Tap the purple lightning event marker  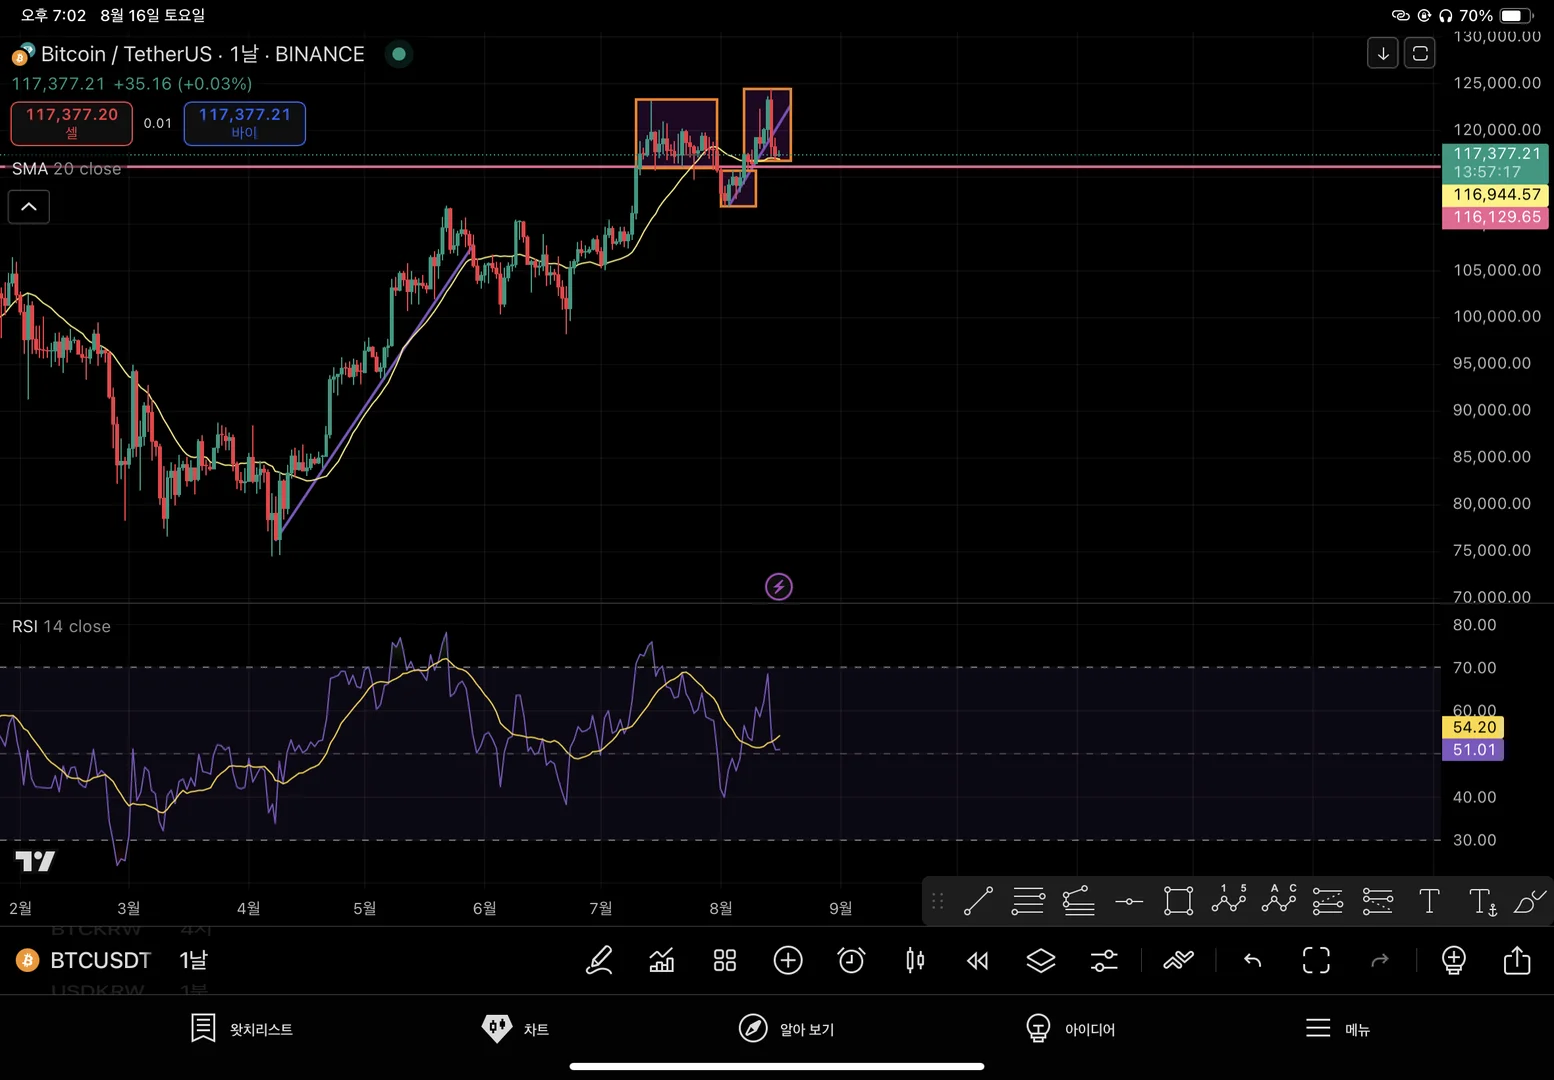[x=779, y=587]
